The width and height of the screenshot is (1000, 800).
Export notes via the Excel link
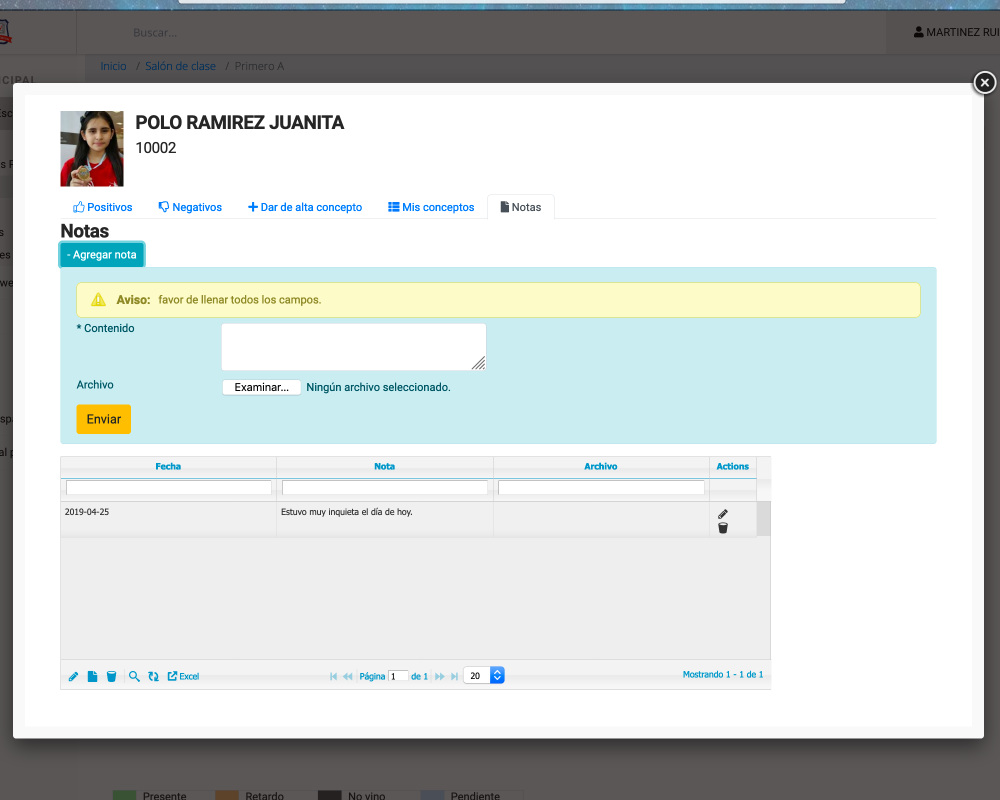183,677
